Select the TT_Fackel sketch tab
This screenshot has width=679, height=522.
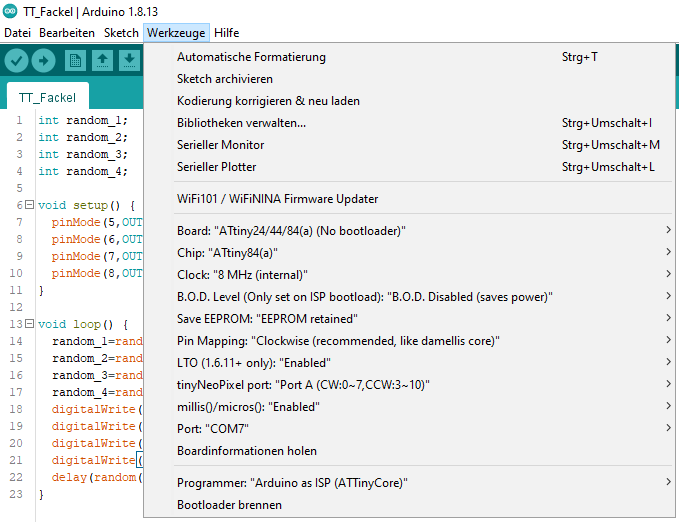click(x=48, y=97)
